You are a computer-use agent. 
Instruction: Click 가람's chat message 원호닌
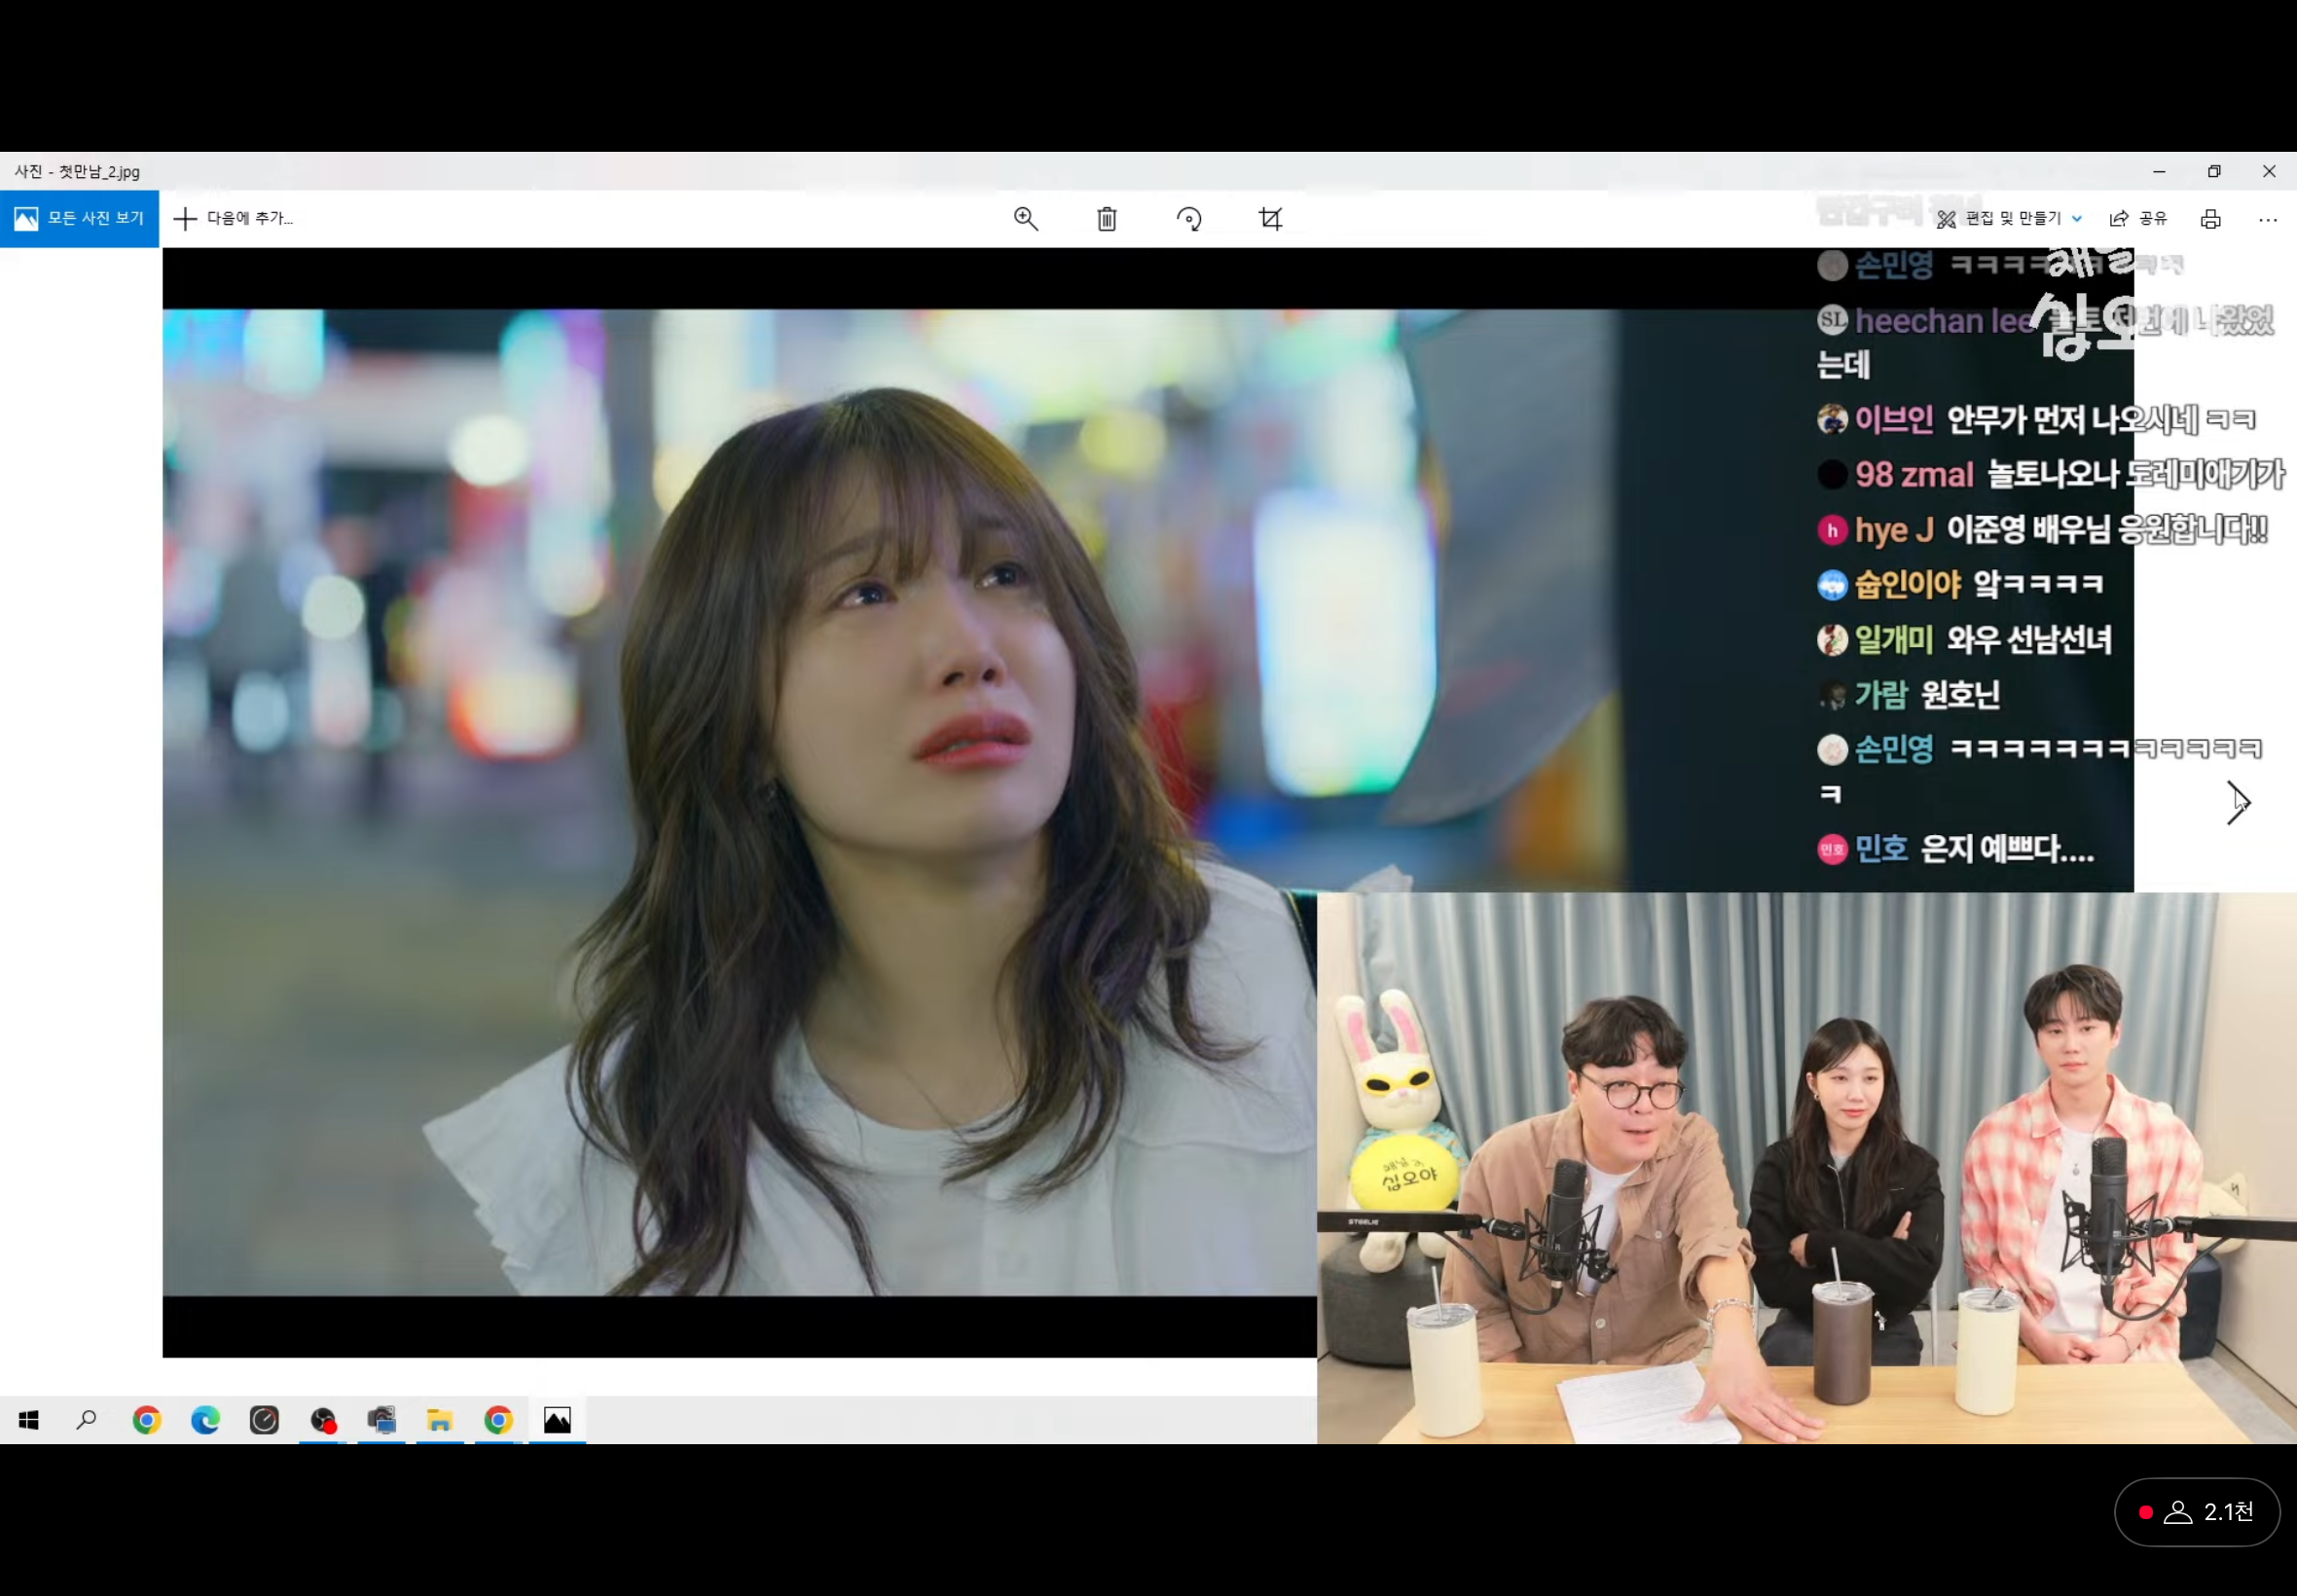(1960, 694)
